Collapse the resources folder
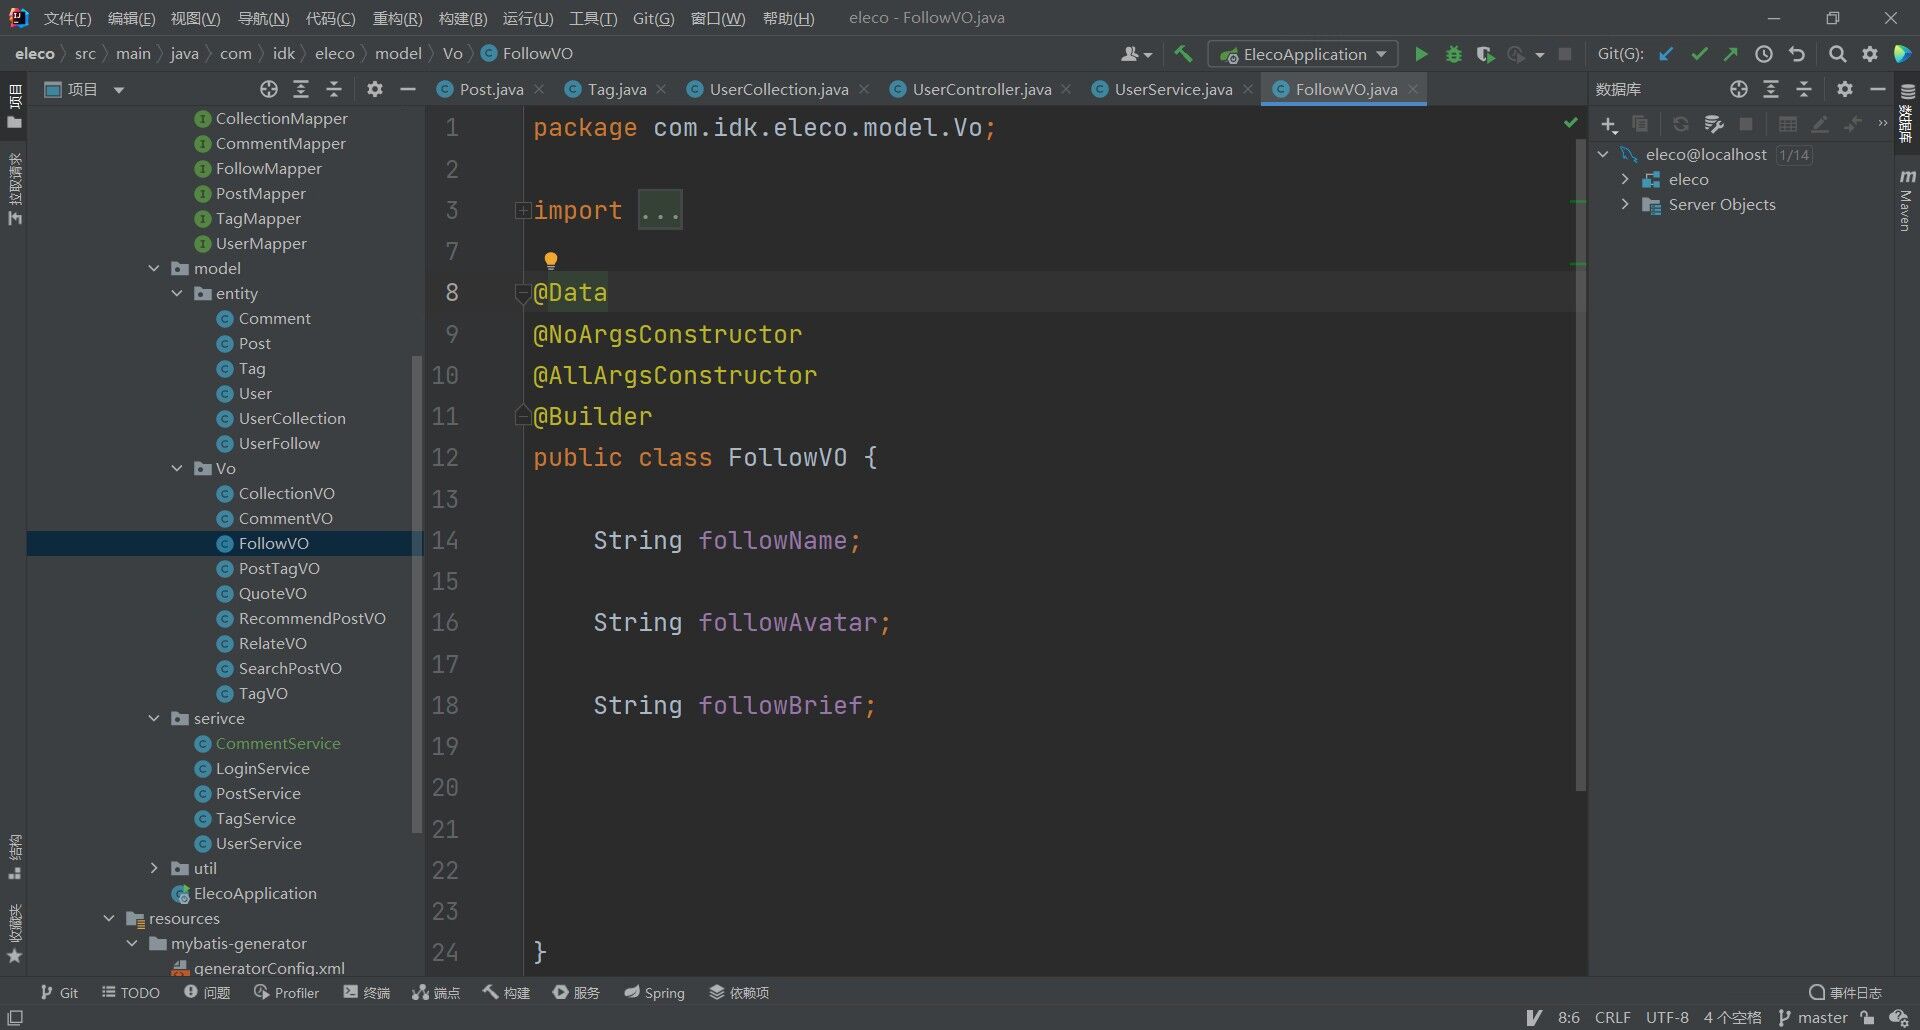The image size is (1920, 1030). 109,918
